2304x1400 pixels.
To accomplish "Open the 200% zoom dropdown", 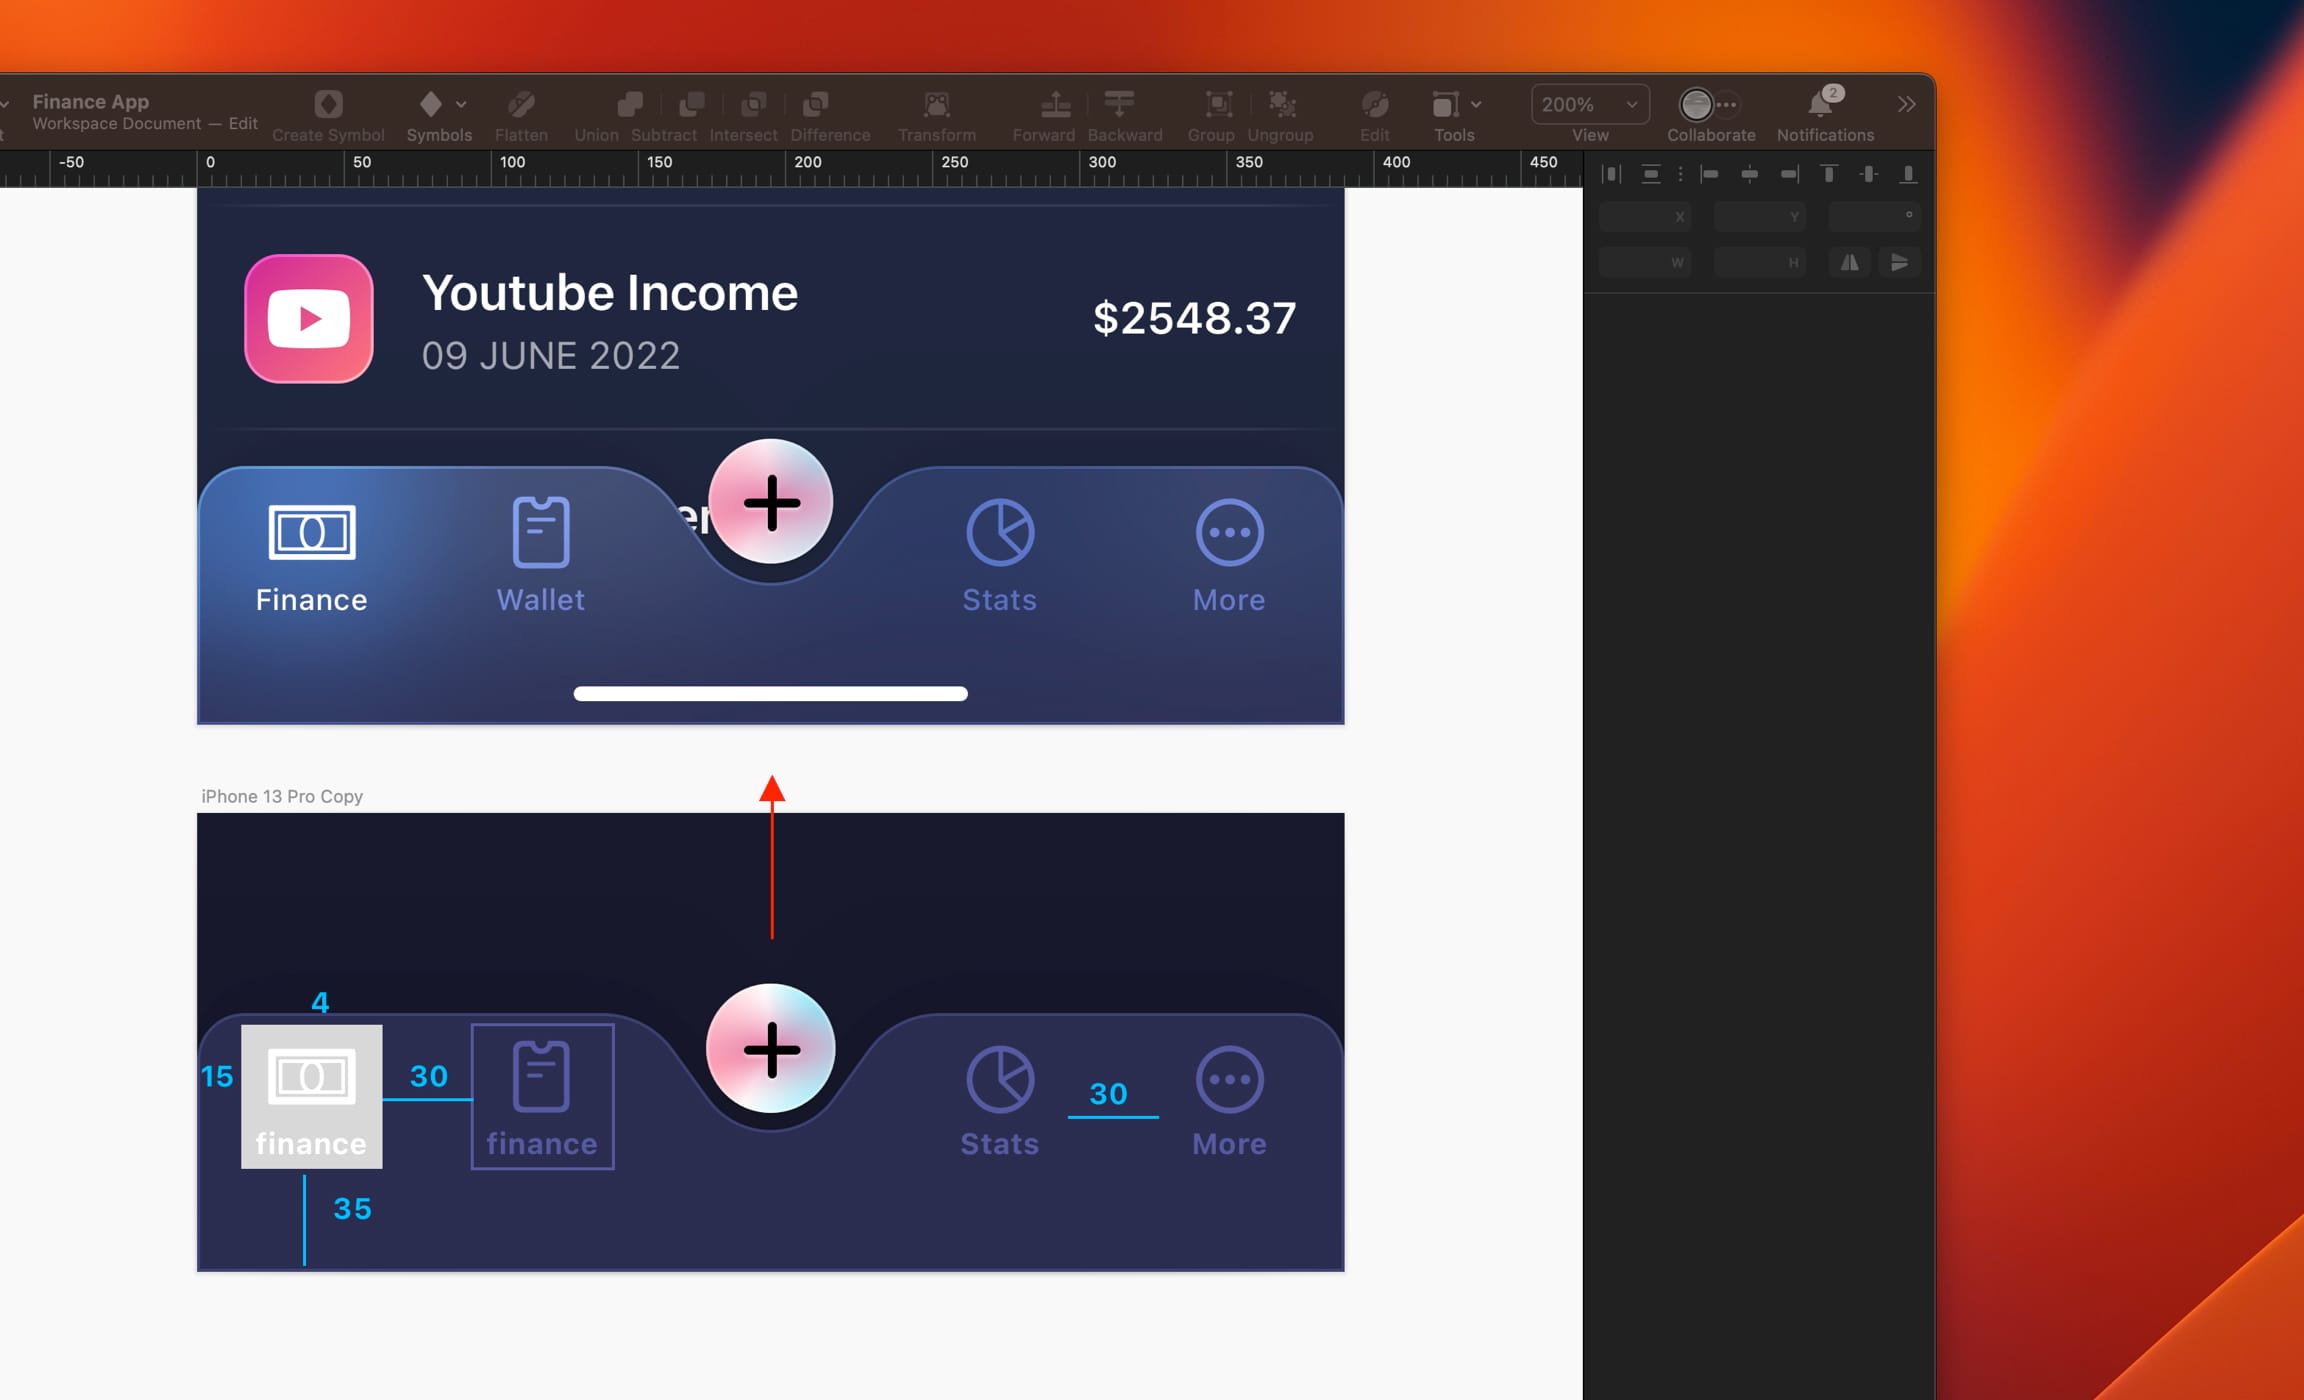I will [1589, 104].
